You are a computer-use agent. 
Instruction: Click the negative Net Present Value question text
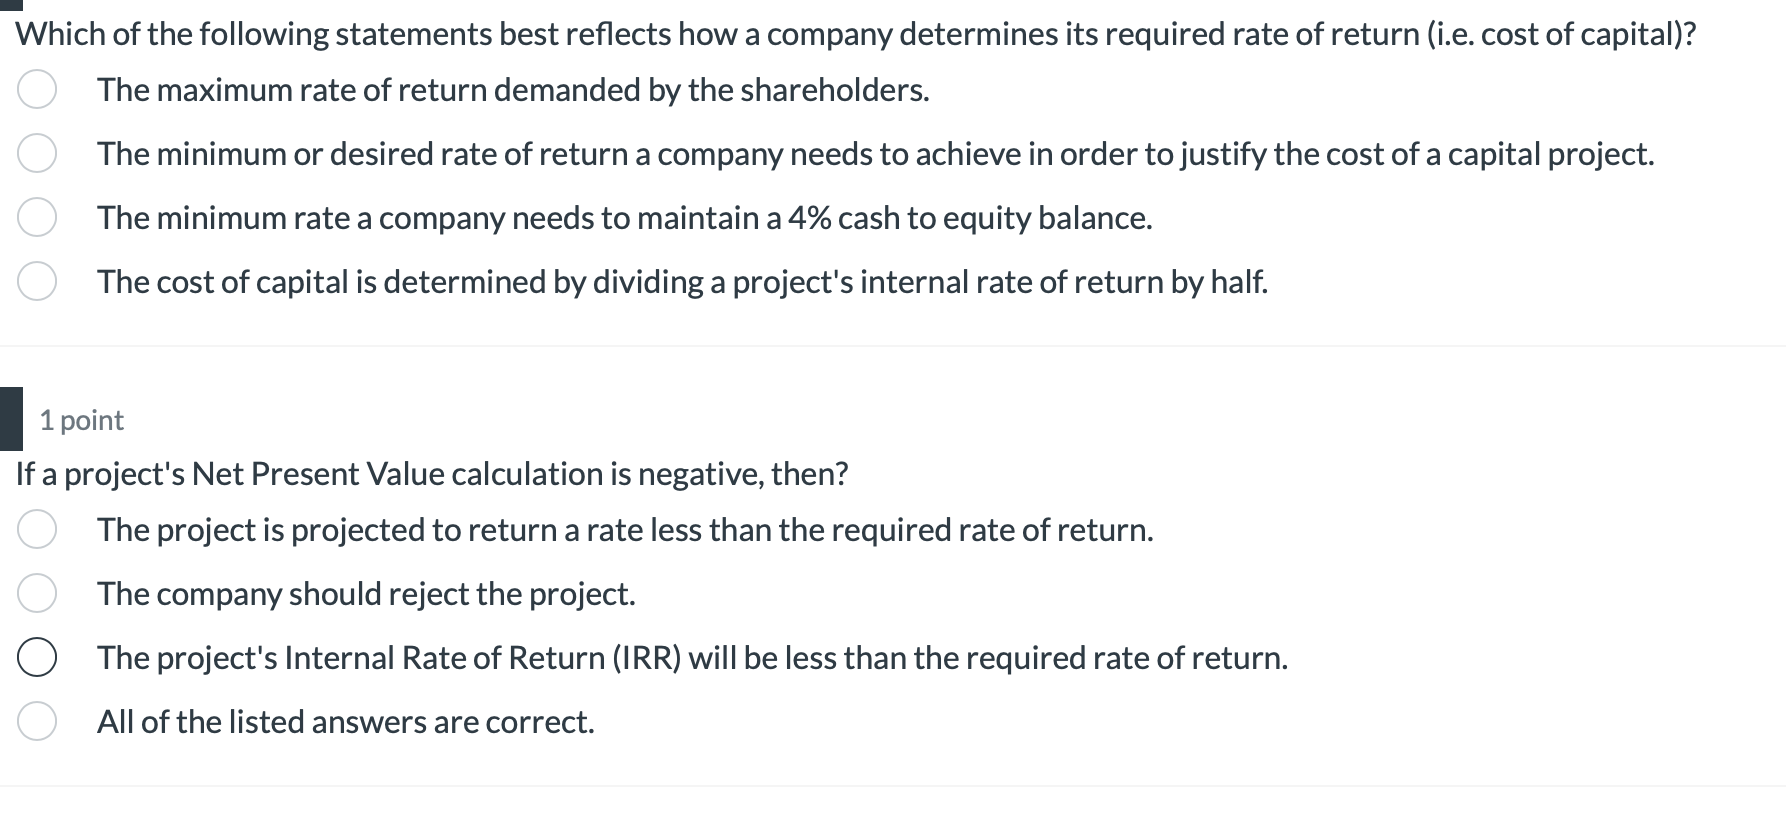tap(432, 473)
